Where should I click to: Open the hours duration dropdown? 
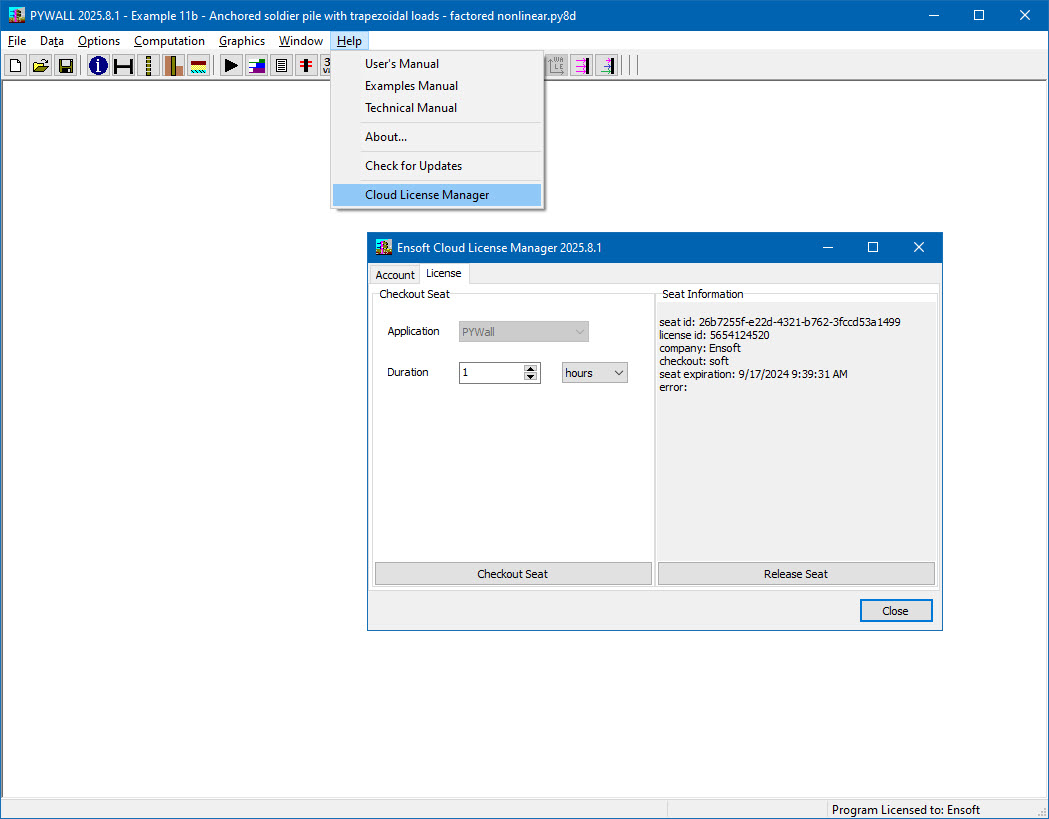pyautogui.click(x=594, y=372)
